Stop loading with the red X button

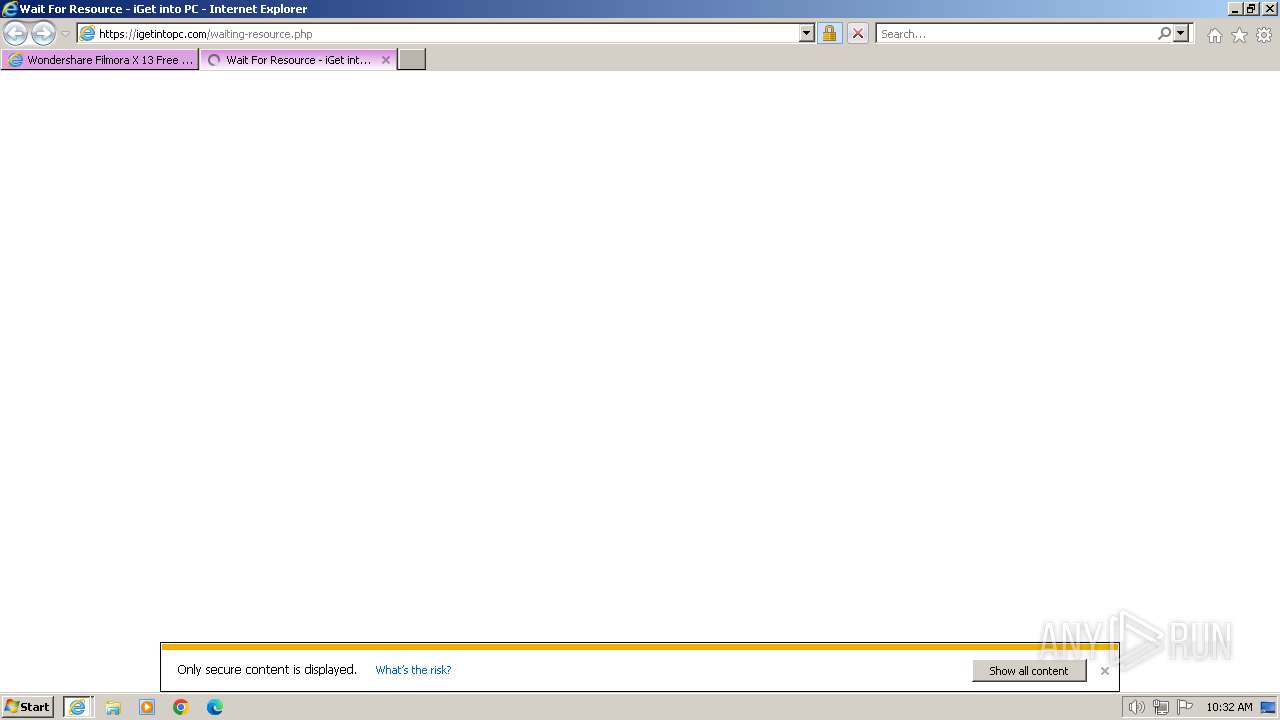[858, 33]
